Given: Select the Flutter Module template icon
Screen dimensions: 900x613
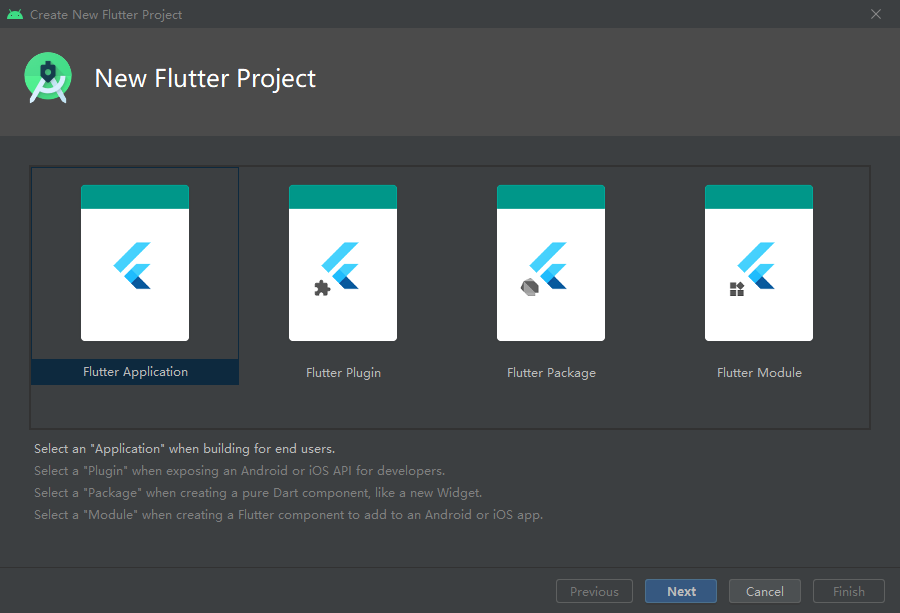Looking at the screenshot, I should (759, 263).
